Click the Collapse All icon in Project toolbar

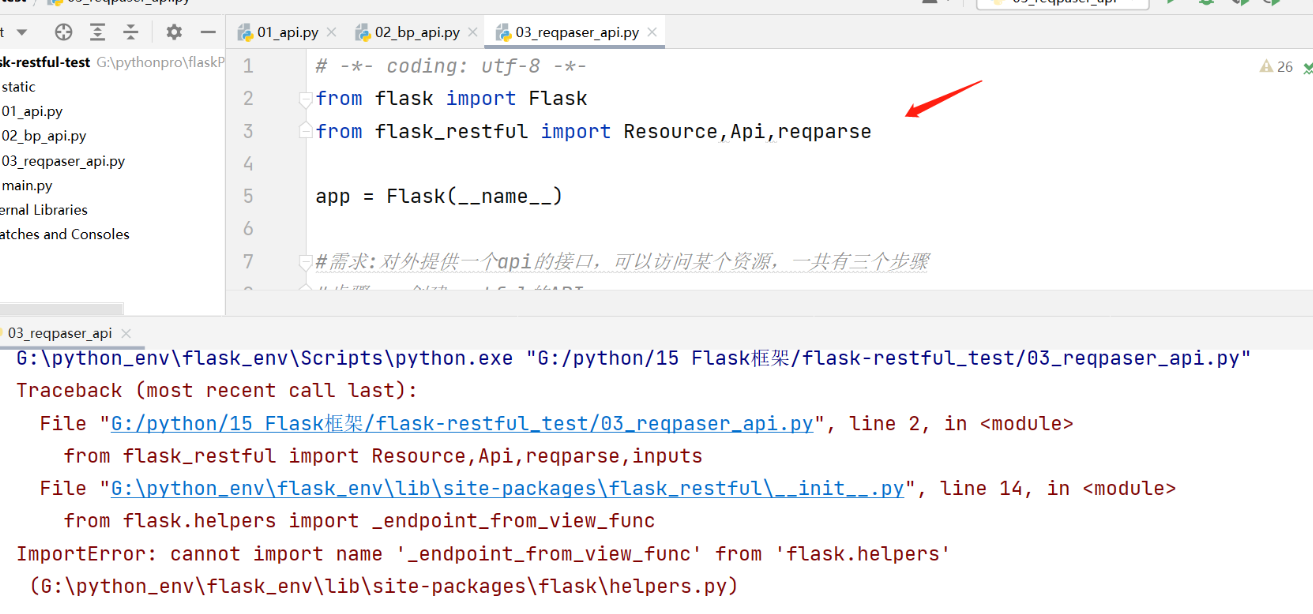click(130, 32)
